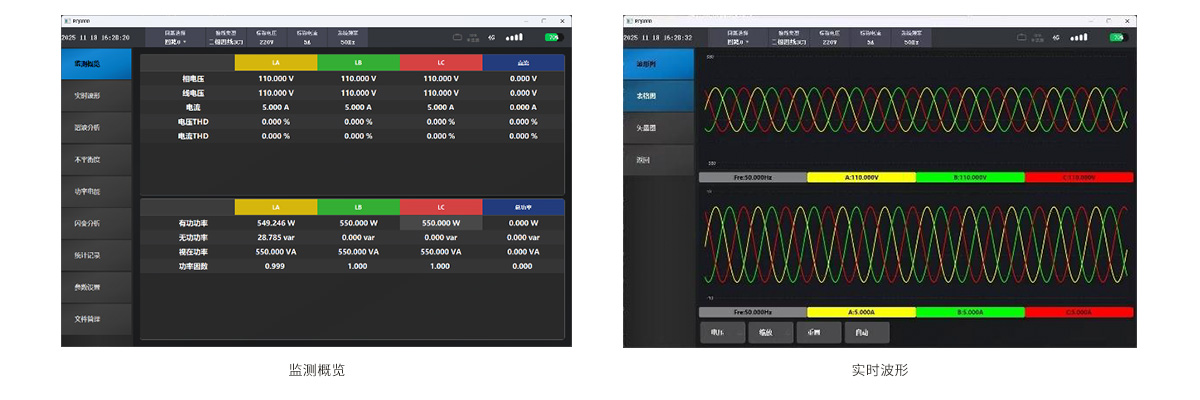Click green battery indicator in right window header

click(1118, 37)
